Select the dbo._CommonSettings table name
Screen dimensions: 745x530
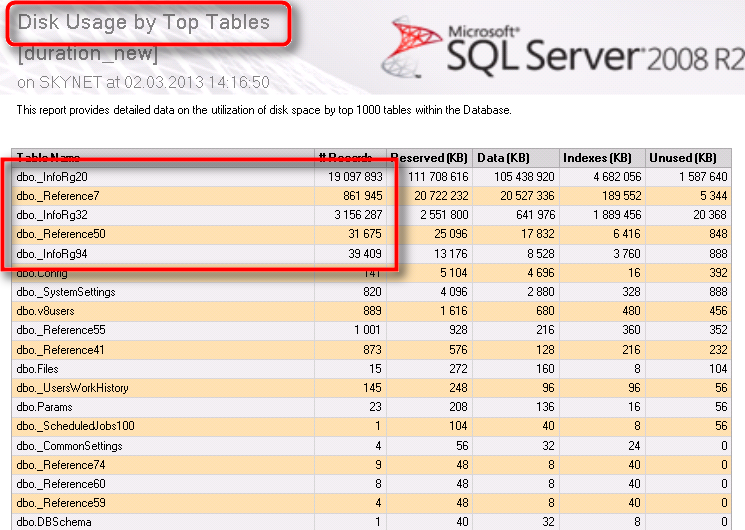[x=69, y=446]
